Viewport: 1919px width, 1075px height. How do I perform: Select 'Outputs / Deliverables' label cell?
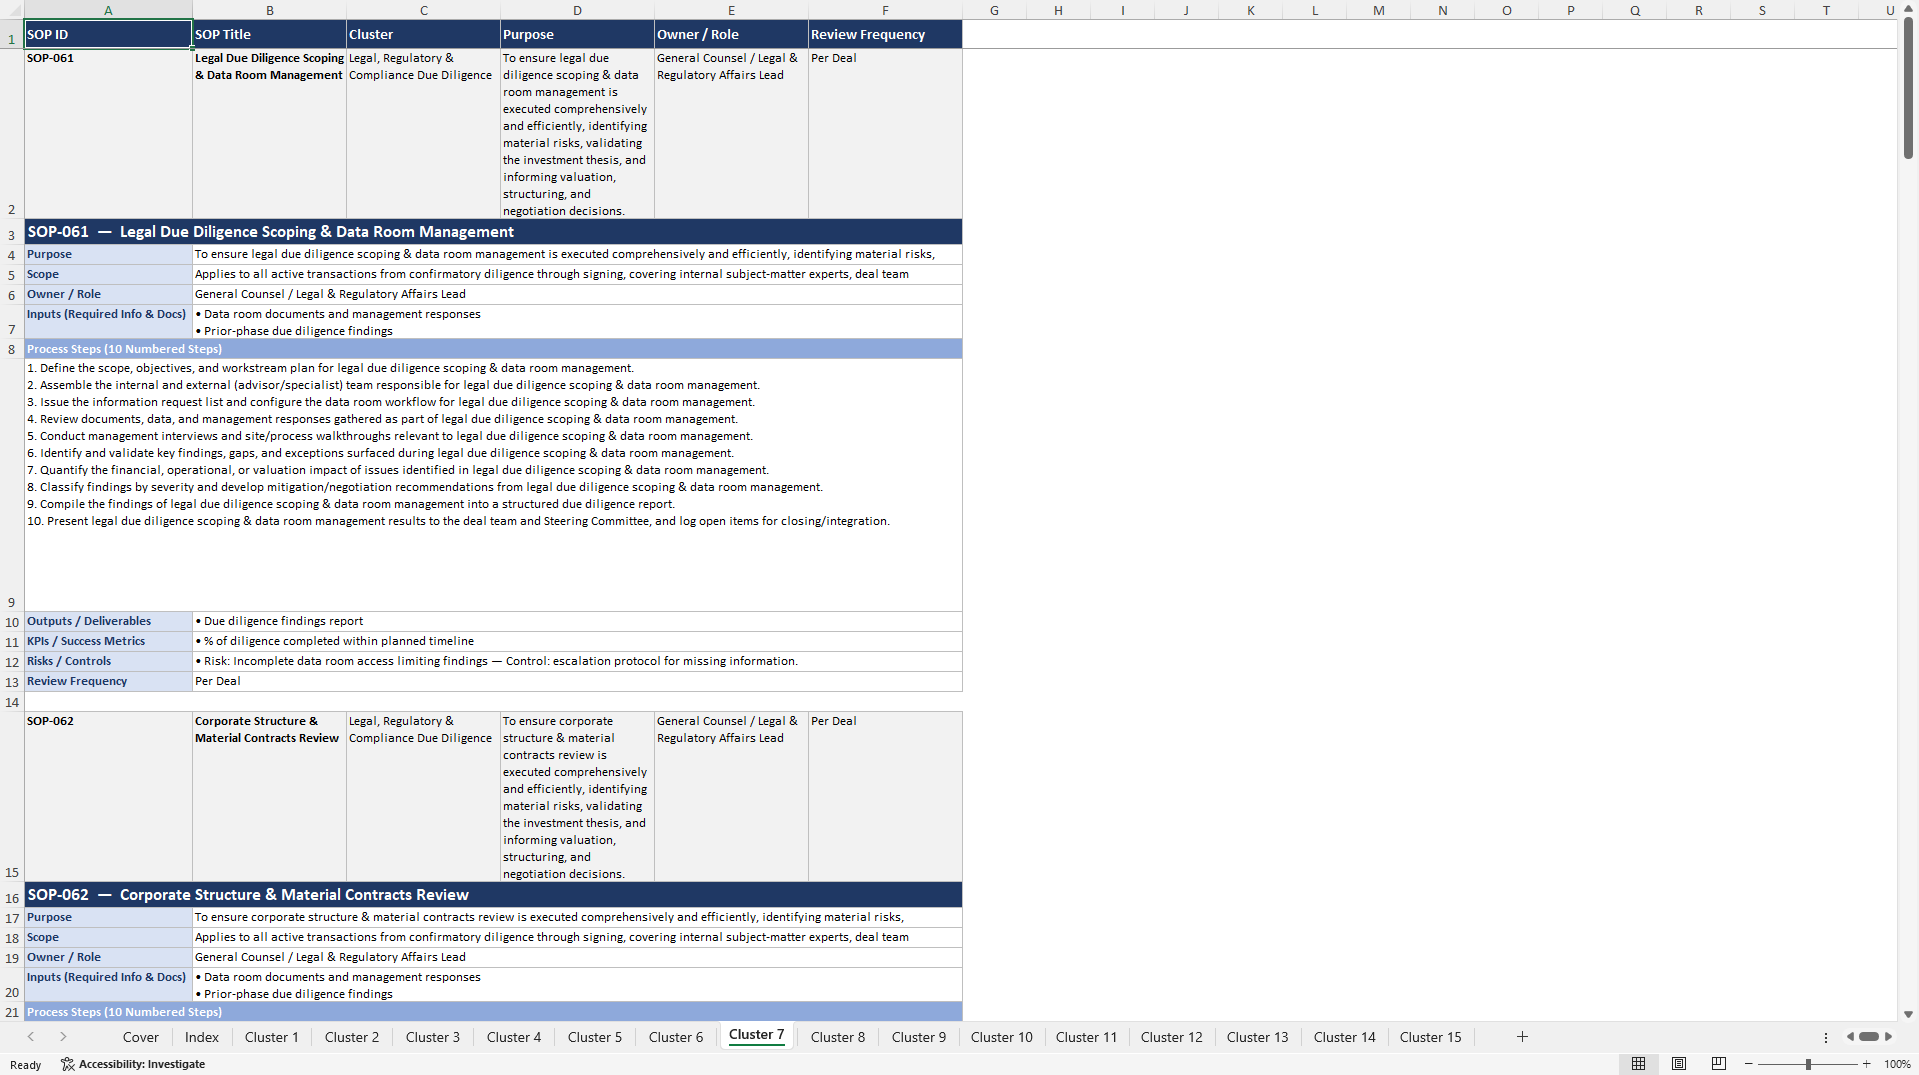pyautogui.click(x=108, y=621)
